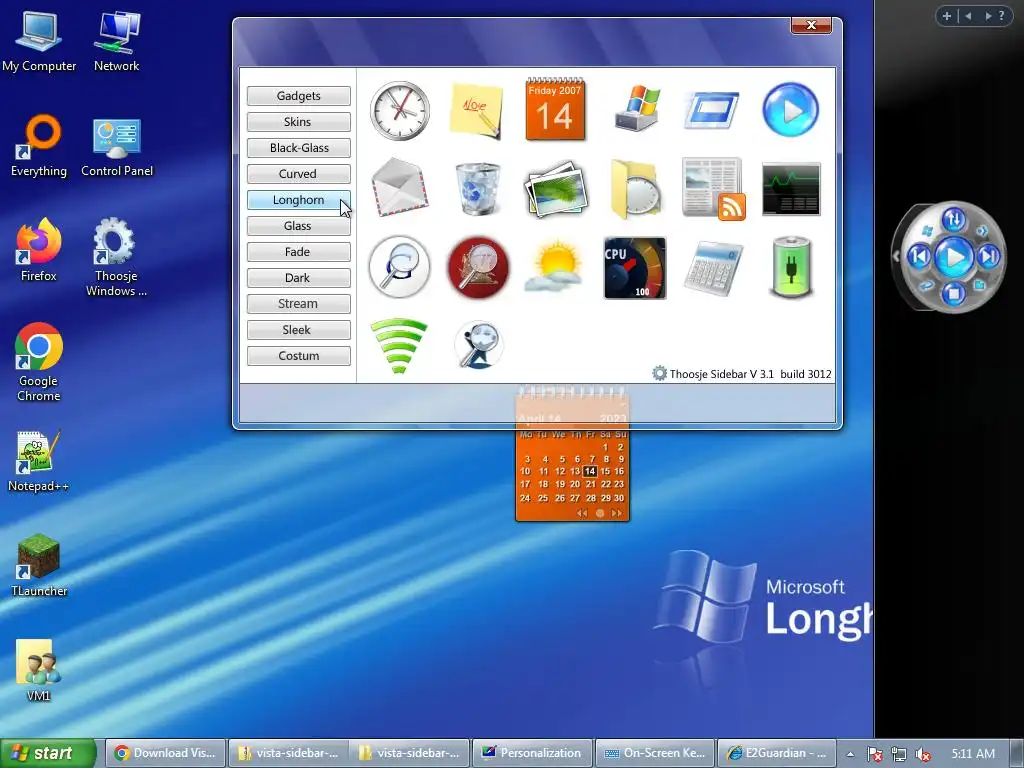This screenshot has height=768, width=1024.
Task: Skip to previous track on player gadget
Action: coord(920,256)
